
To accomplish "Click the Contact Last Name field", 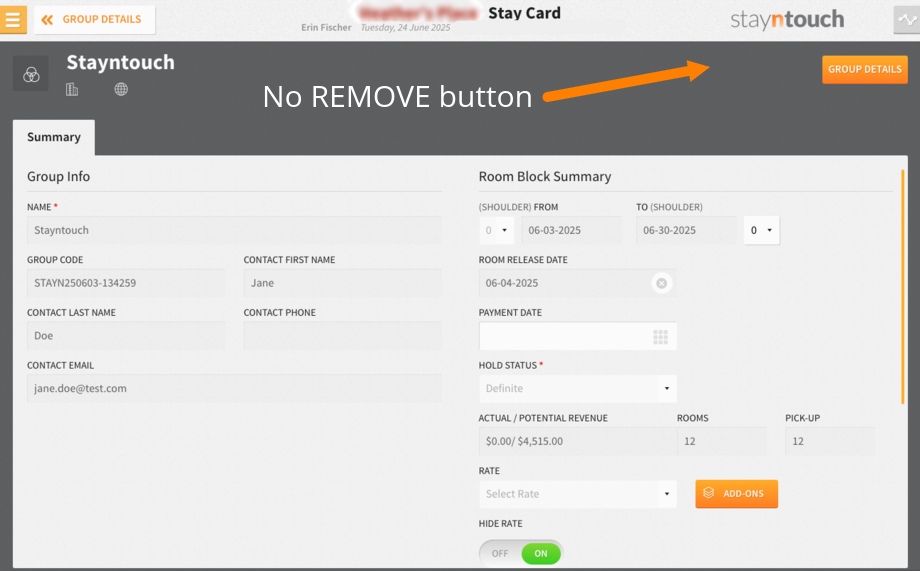I will coord(126,336).
